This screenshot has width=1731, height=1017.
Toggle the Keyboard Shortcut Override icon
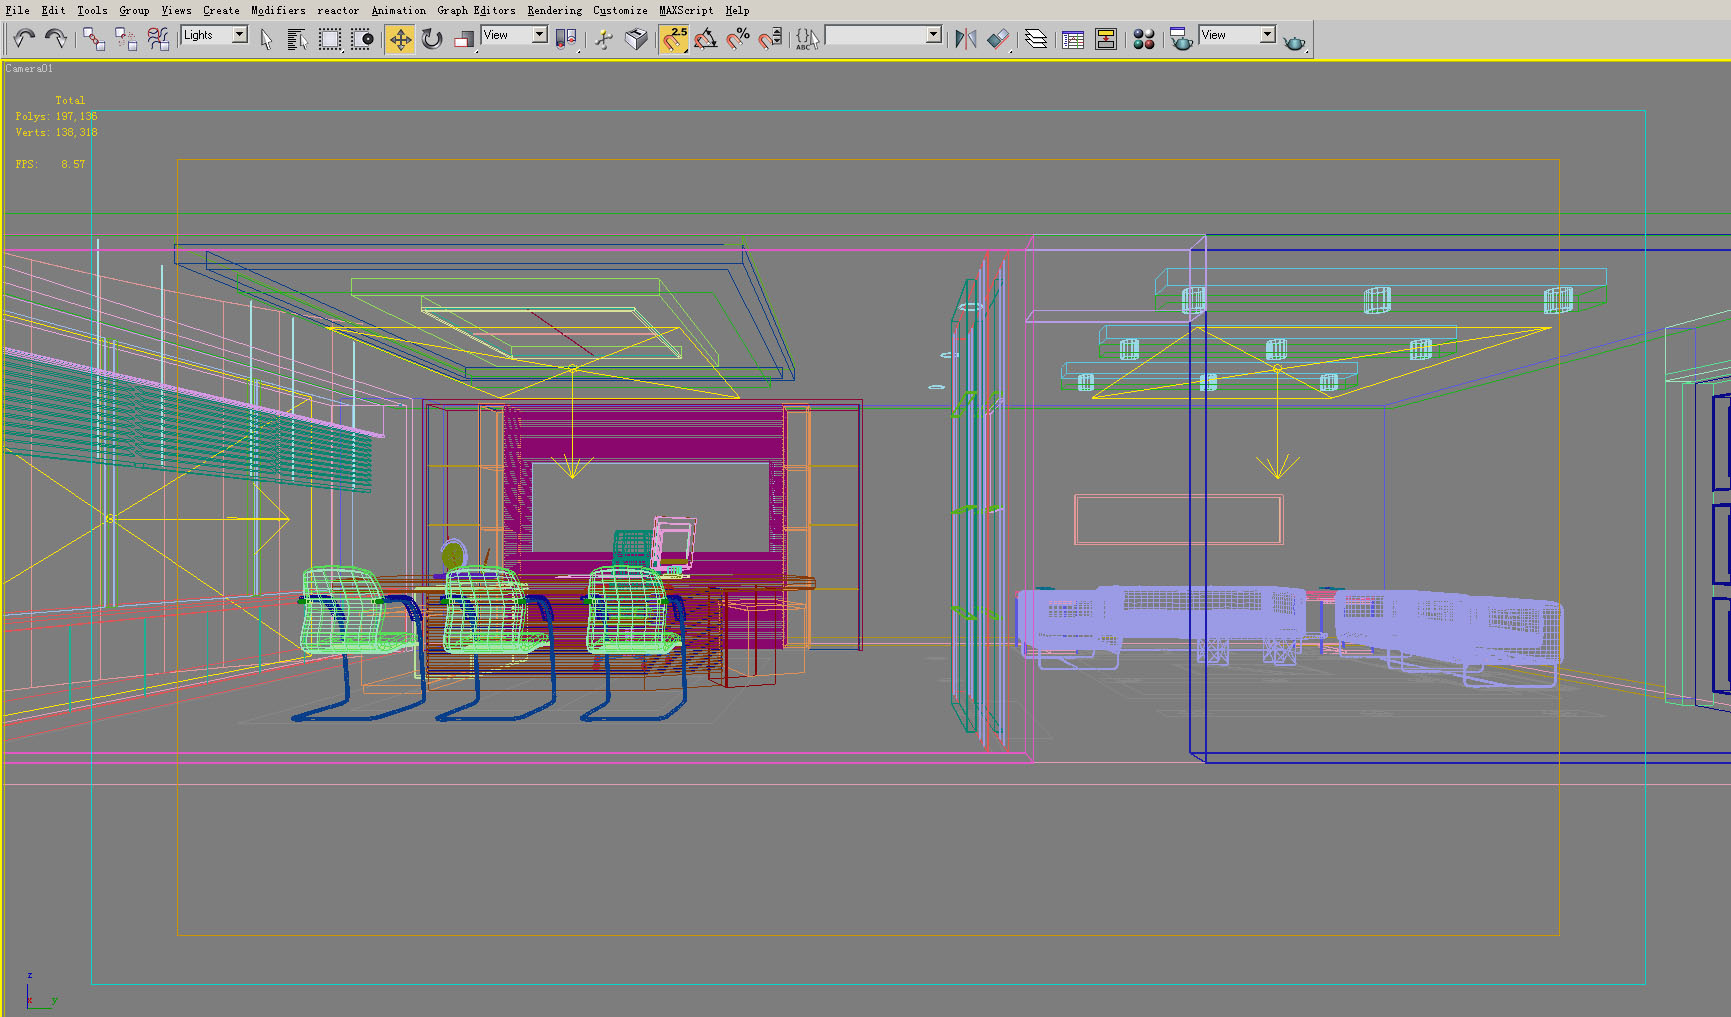636,39
